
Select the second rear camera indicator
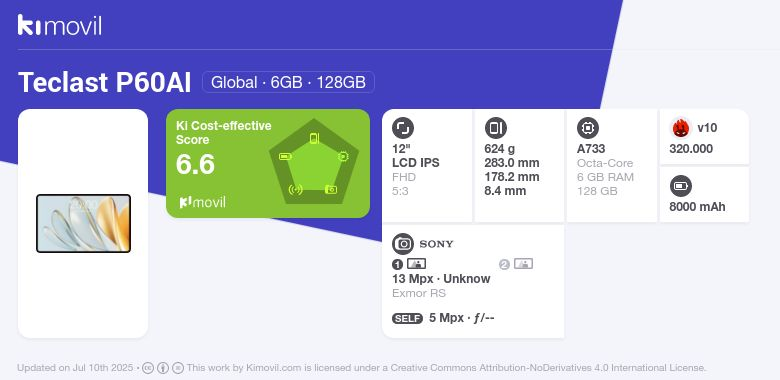click(516, 264)
